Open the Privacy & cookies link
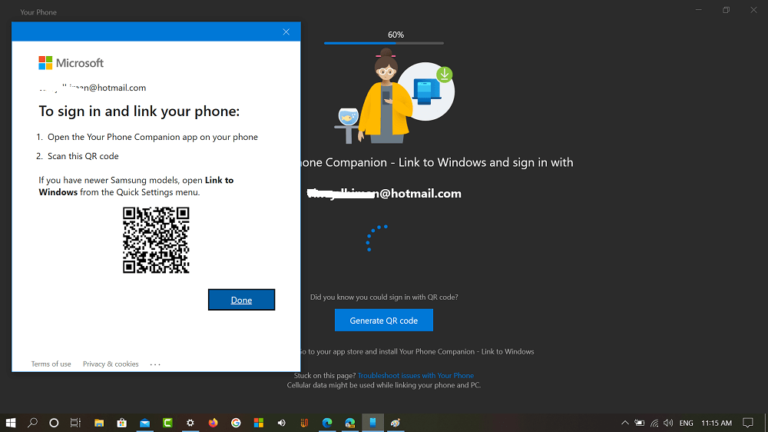 click(x=111, y=364)
